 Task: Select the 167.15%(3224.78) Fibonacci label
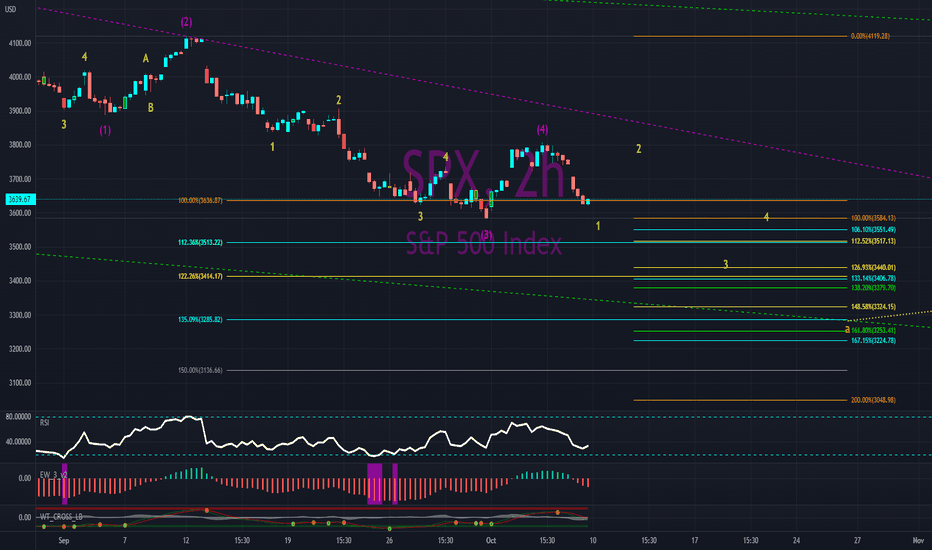[873, 341]
